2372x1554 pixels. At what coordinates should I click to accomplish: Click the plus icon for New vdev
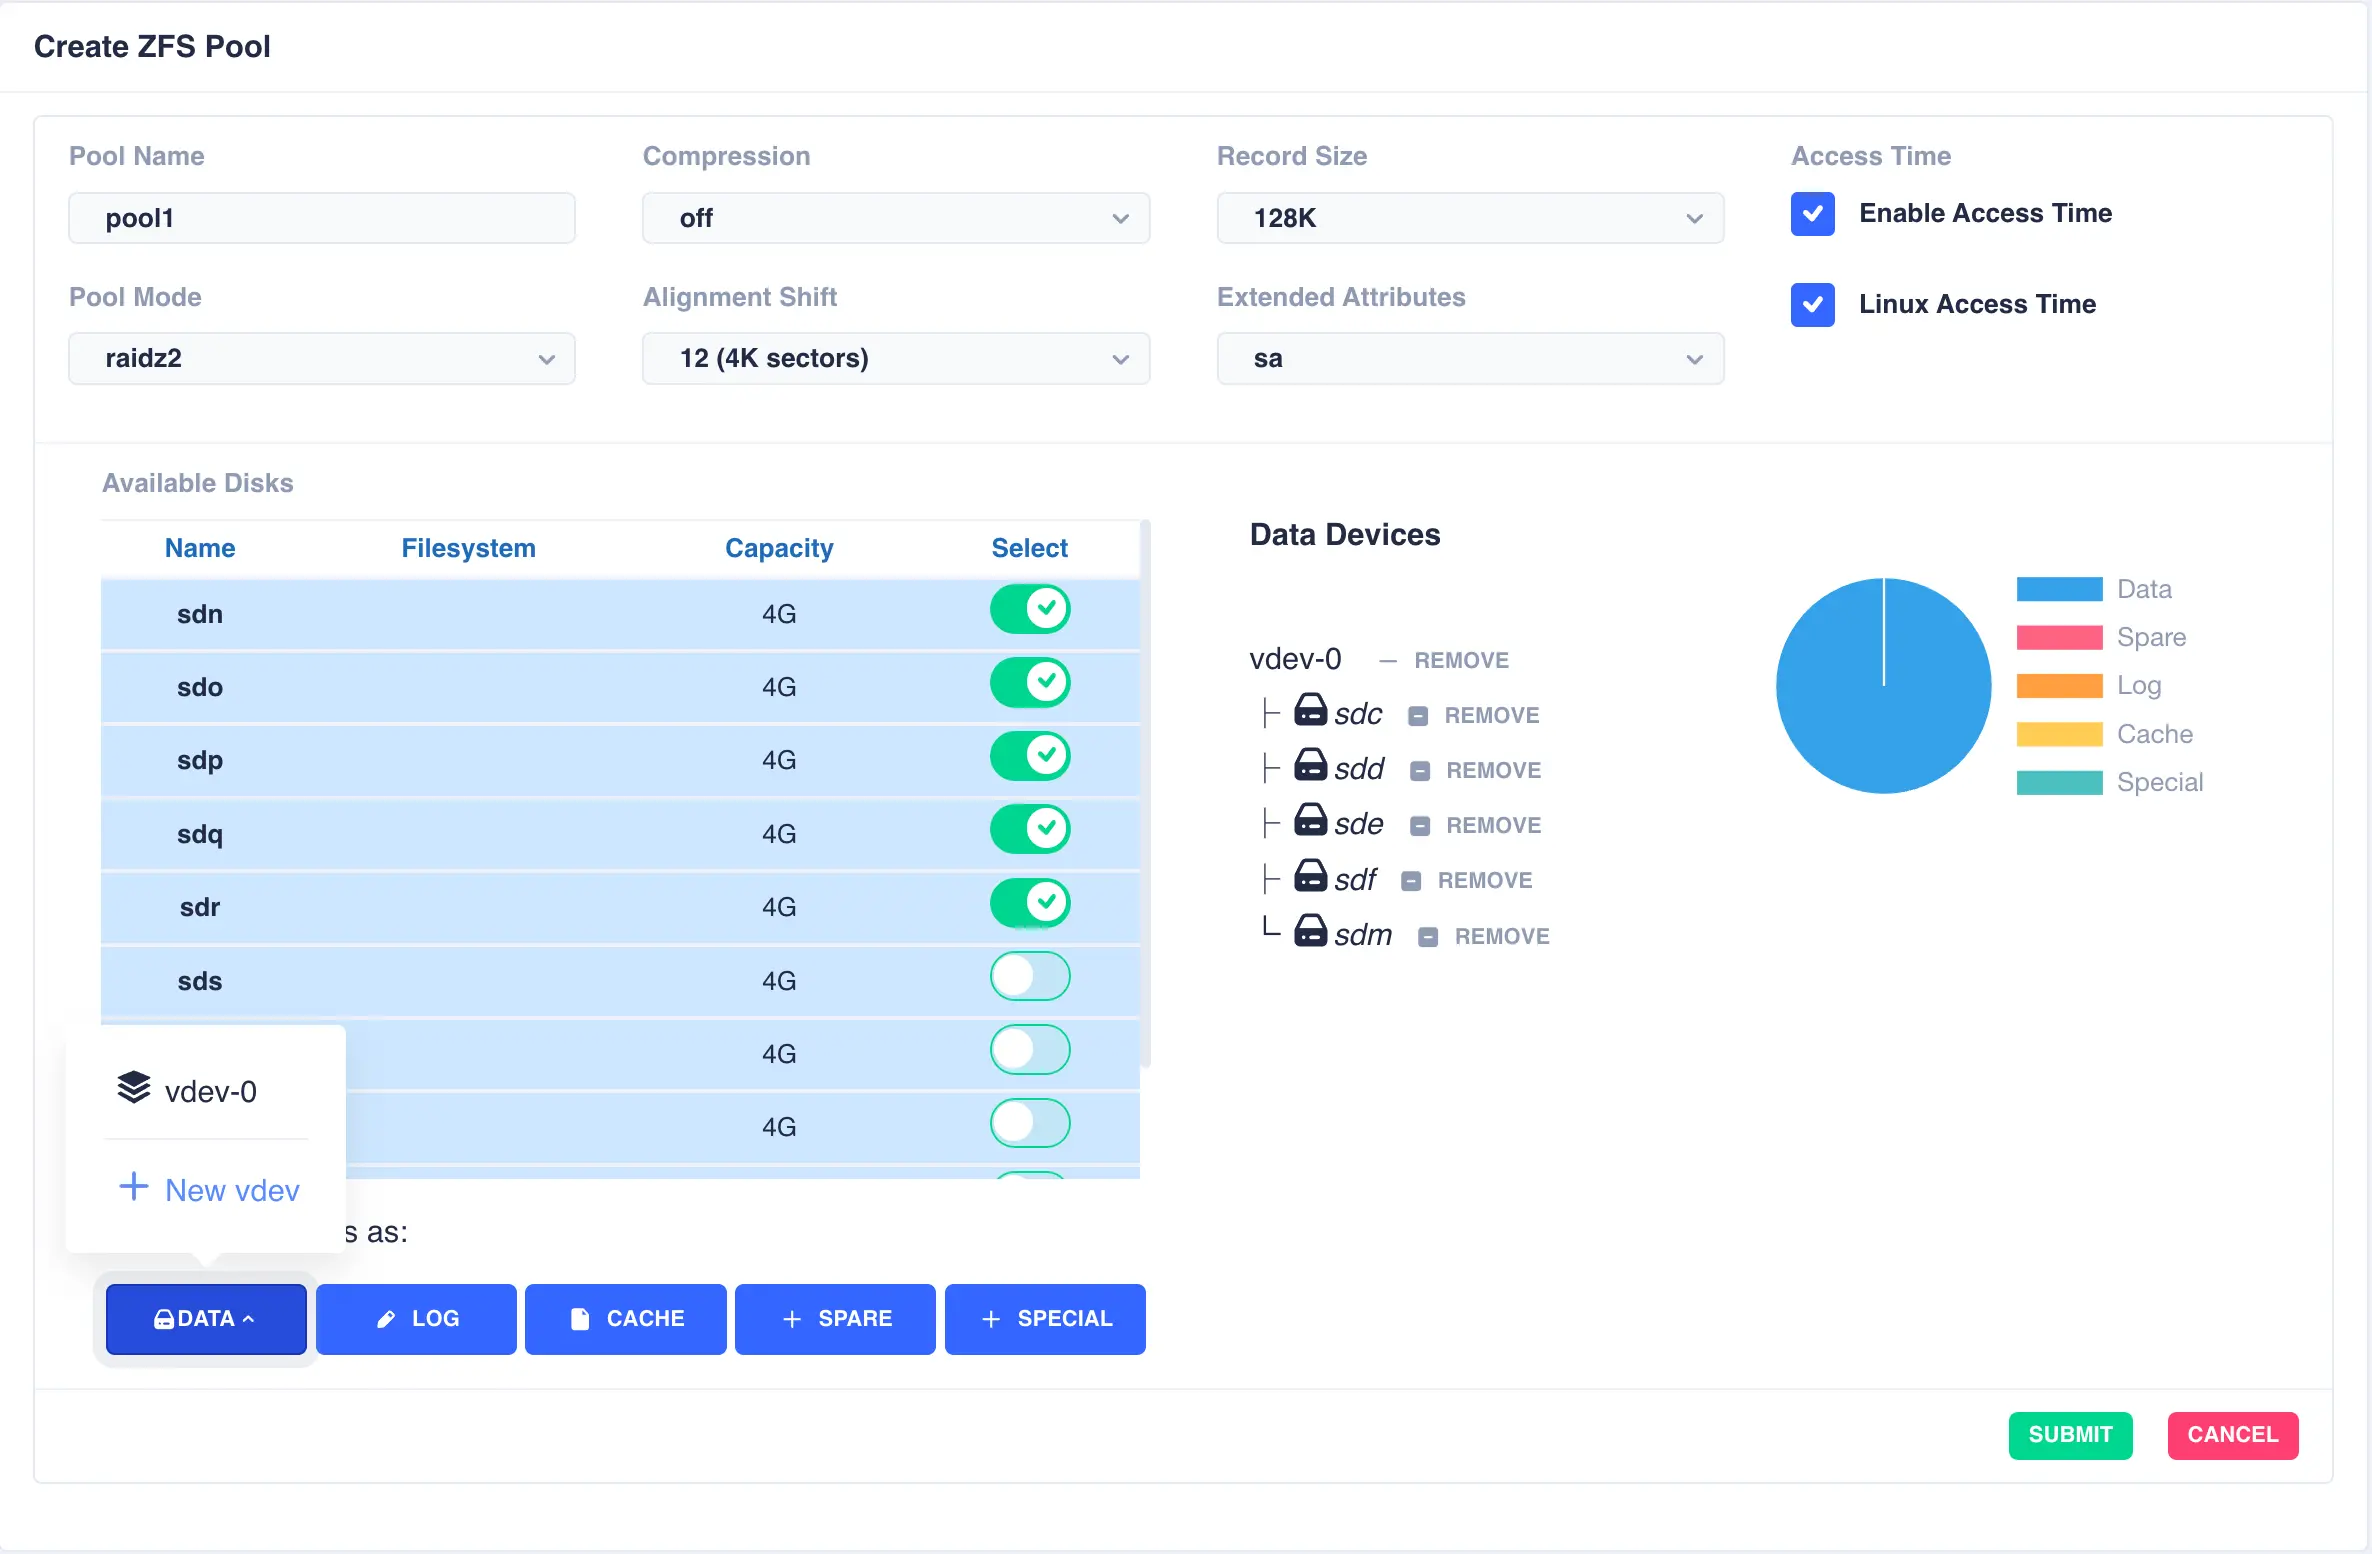(x=134, y=1188)
